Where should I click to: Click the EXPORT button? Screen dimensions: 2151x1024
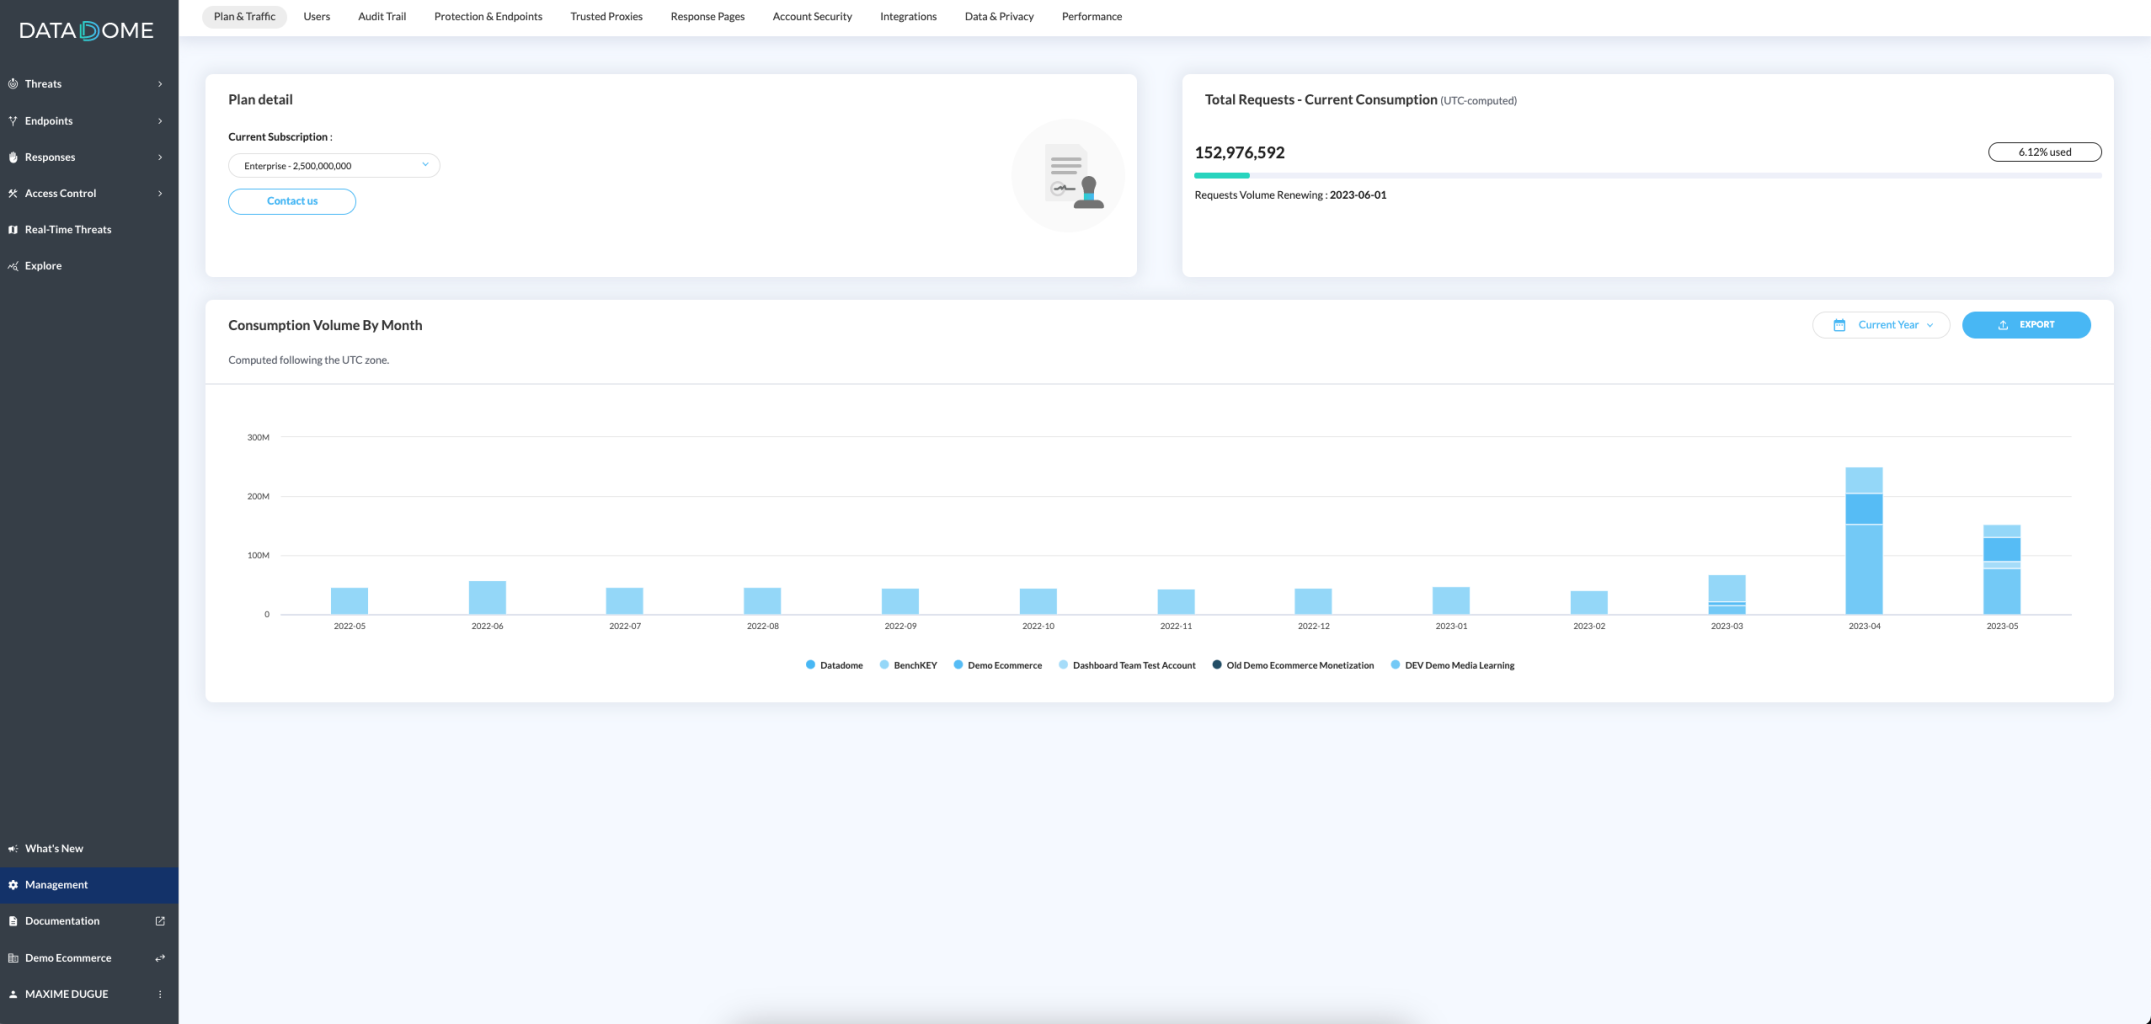tap(2026, 325)
